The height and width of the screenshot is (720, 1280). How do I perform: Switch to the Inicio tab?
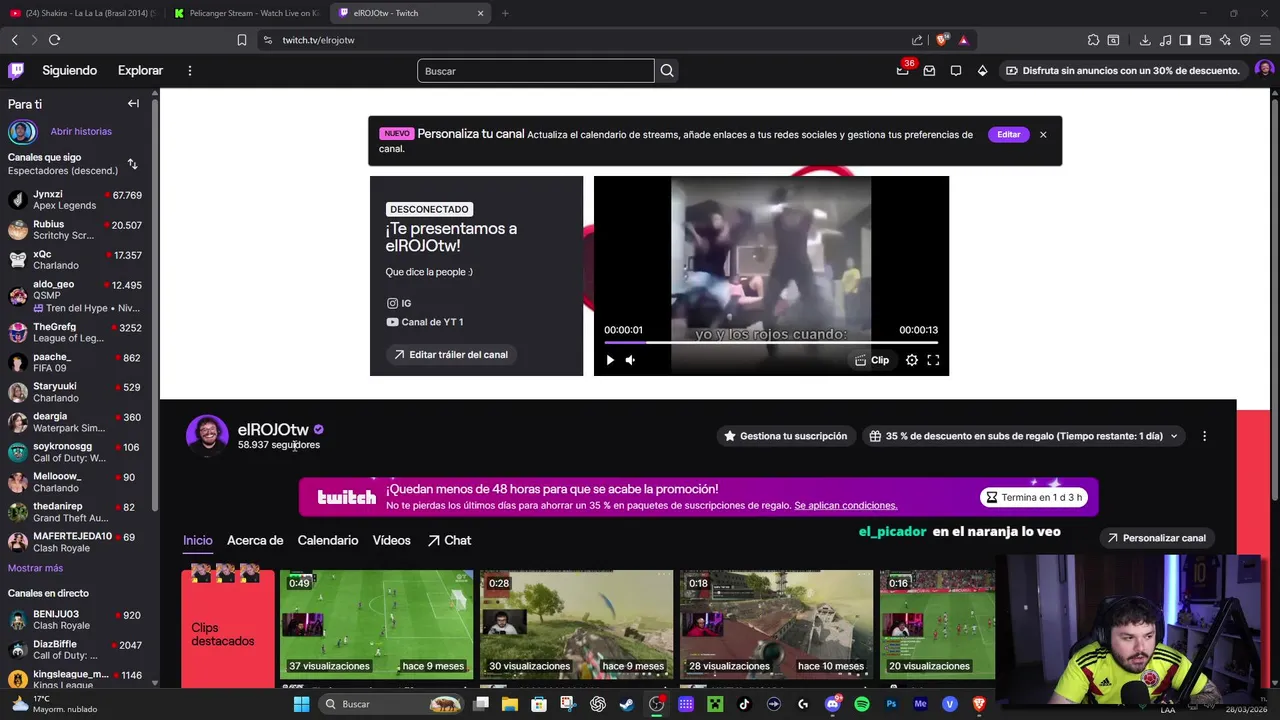[198, 540]
